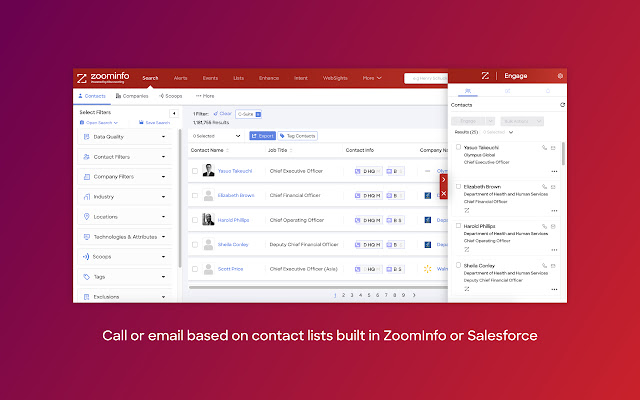Select Harold Phillips row checkbox in table

coord(195,220)
